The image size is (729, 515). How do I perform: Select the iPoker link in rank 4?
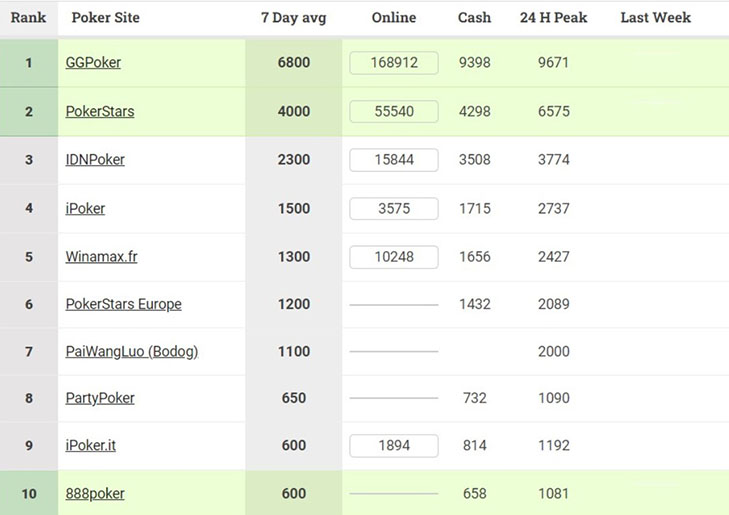coord(85,209)
